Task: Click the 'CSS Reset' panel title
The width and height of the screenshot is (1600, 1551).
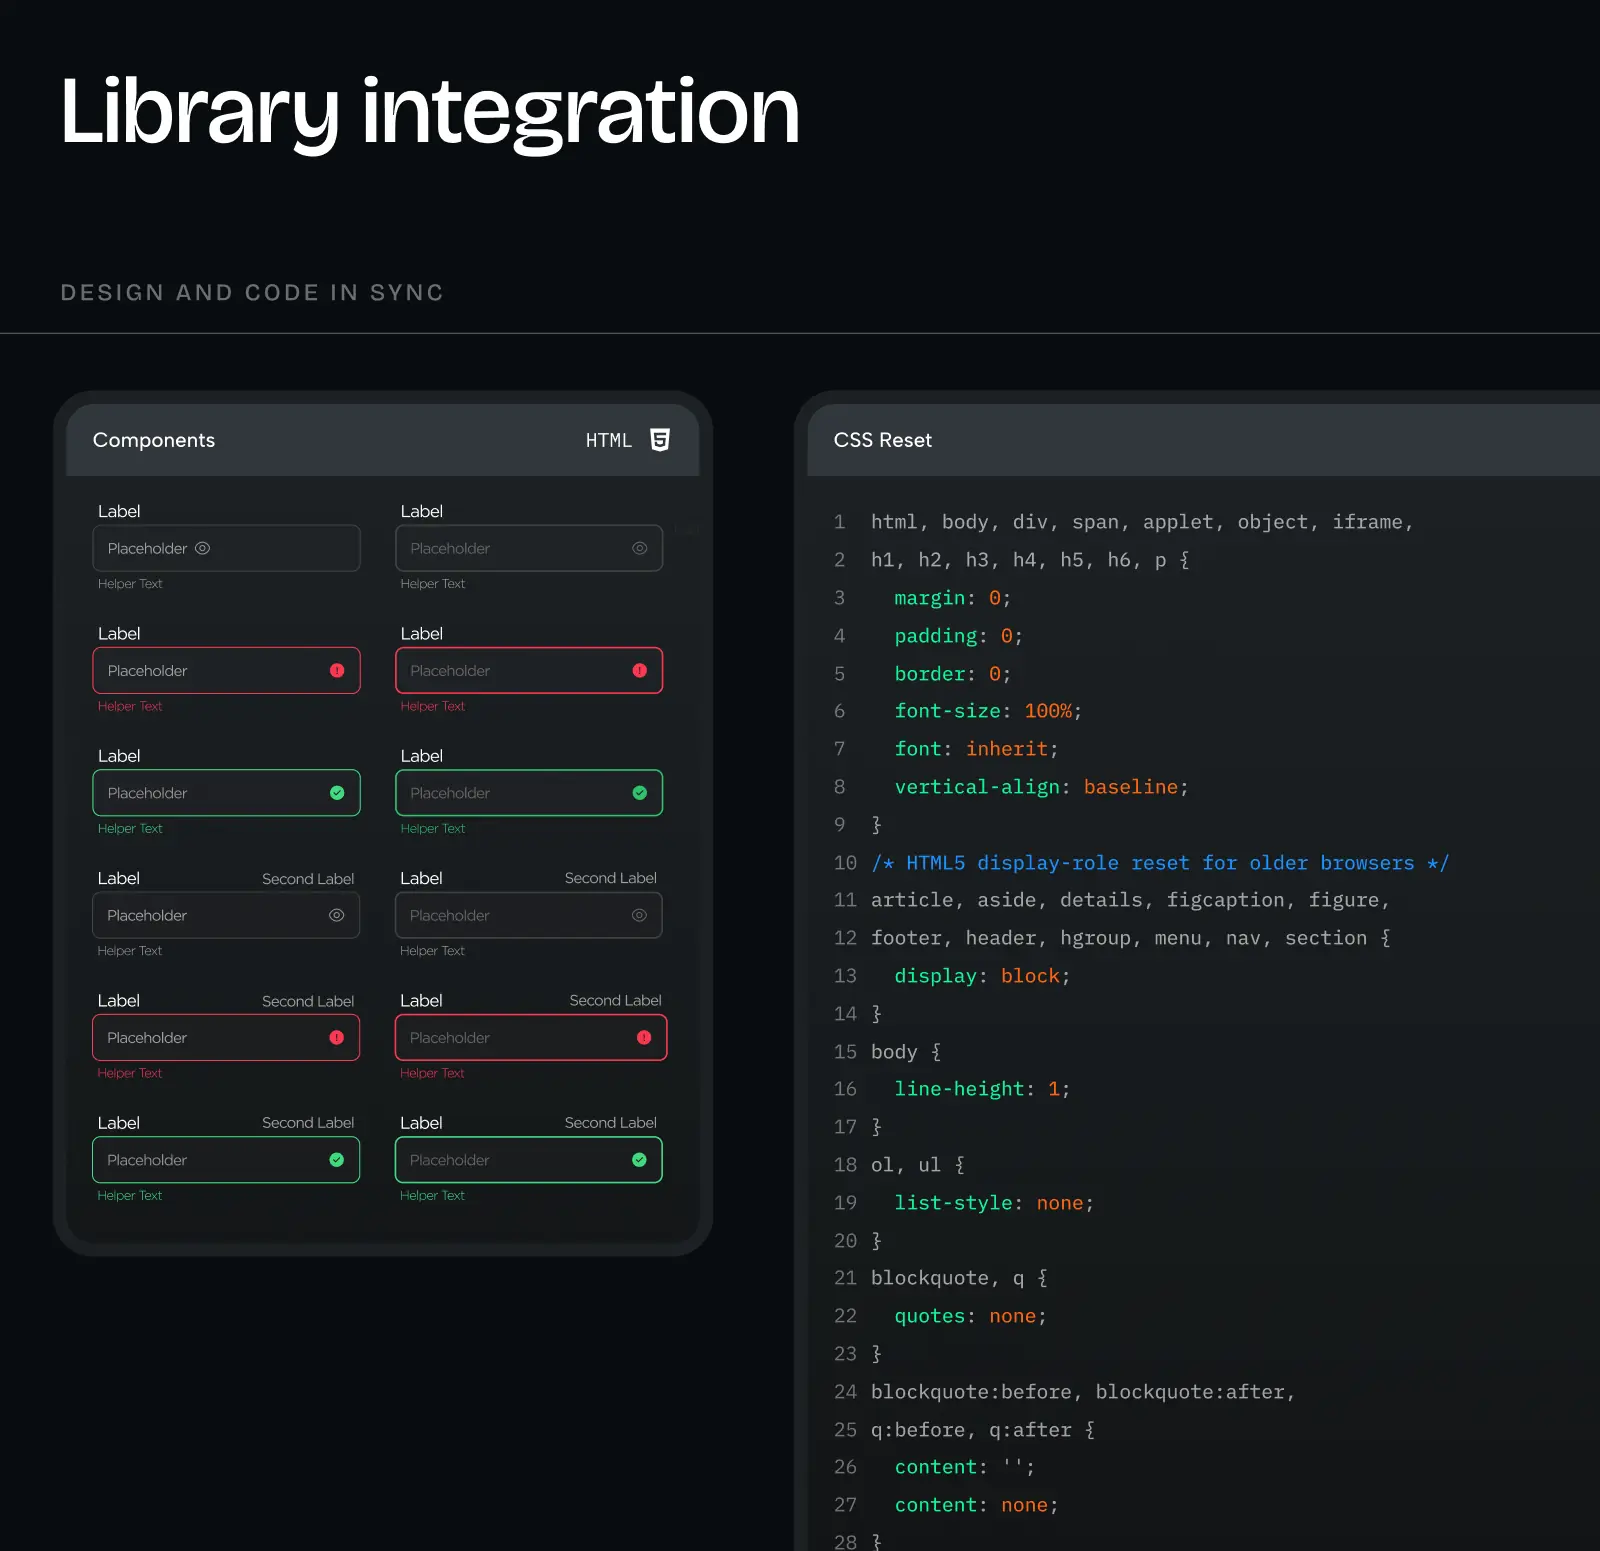Action: (x=883, y=440)
